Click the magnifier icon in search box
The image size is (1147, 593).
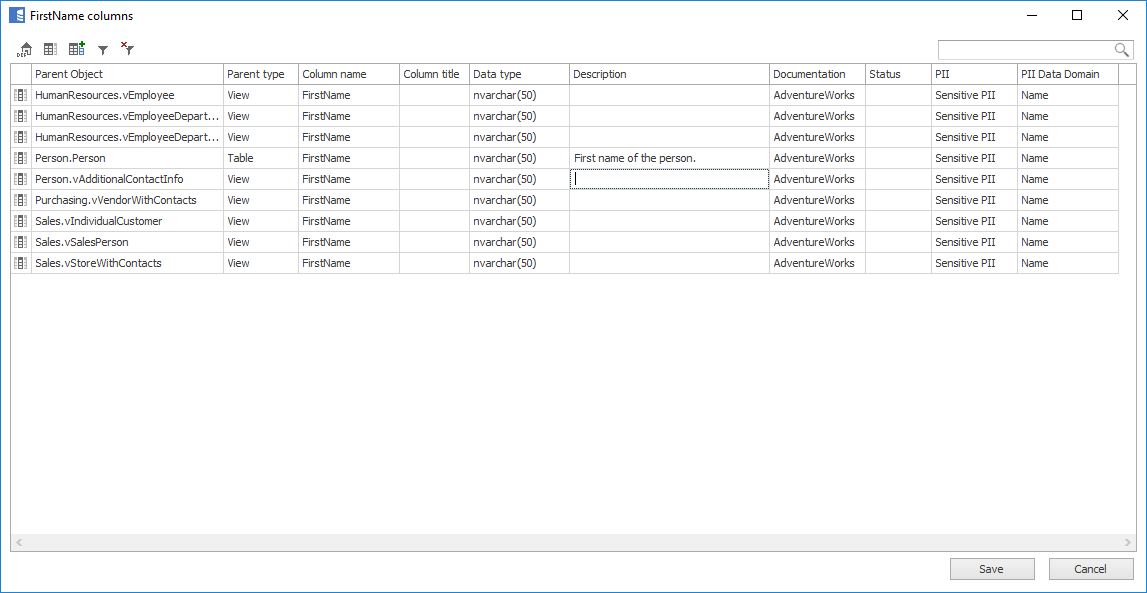pyautogui.click(x=1122, y=50)
